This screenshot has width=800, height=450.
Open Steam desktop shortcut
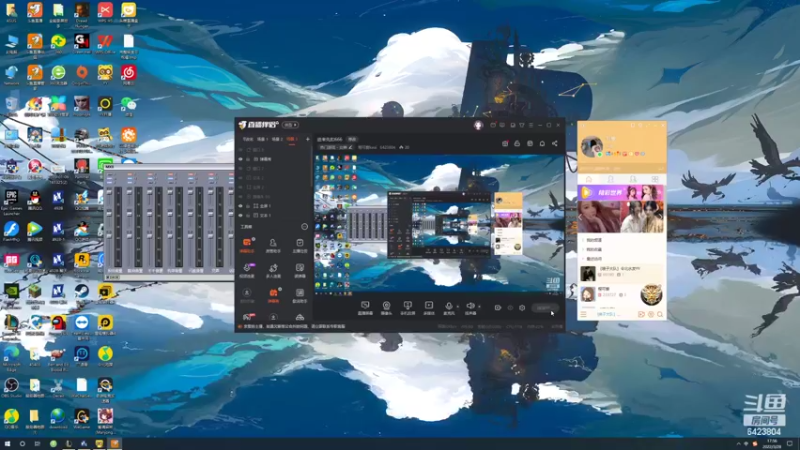[x=82, y=293]
